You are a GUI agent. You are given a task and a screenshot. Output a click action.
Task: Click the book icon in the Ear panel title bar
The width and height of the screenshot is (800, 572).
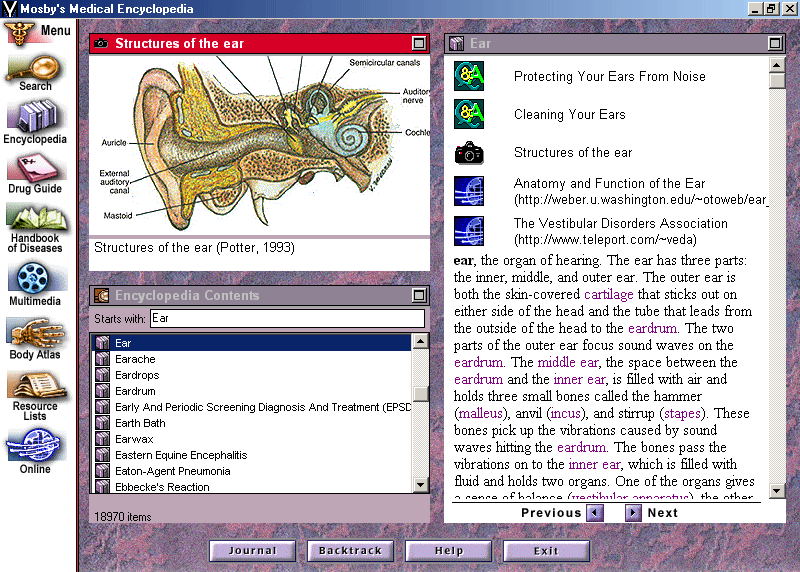(457, 43)
